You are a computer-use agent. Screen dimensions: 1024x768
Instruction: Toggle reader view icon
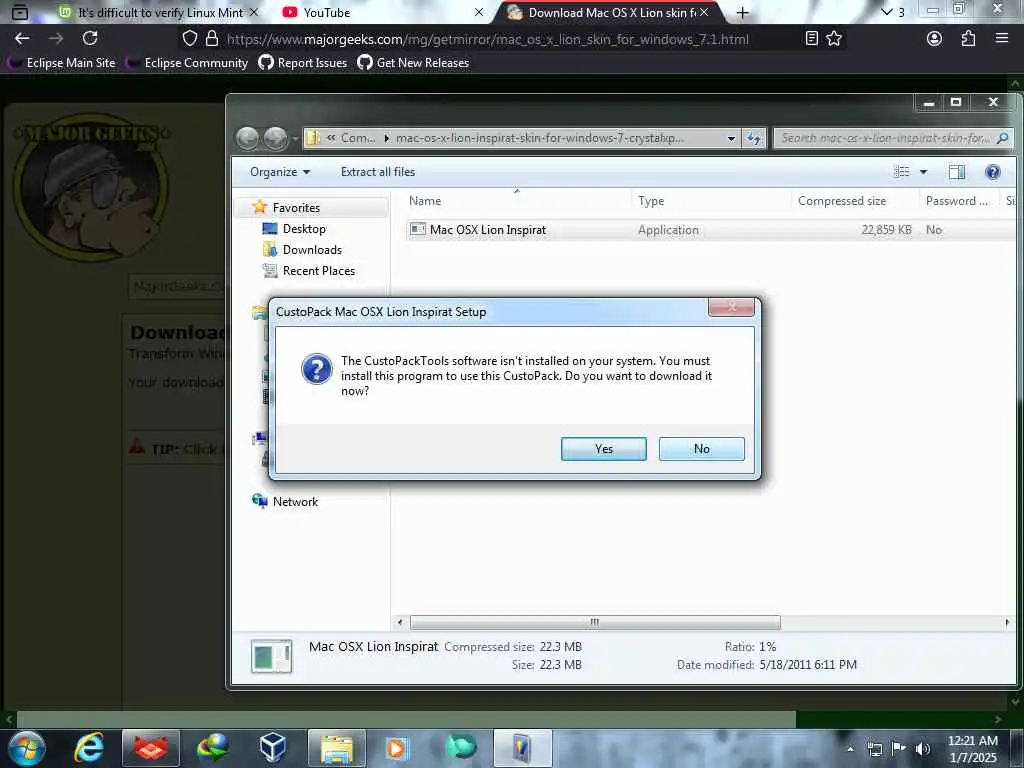[811, 39]
